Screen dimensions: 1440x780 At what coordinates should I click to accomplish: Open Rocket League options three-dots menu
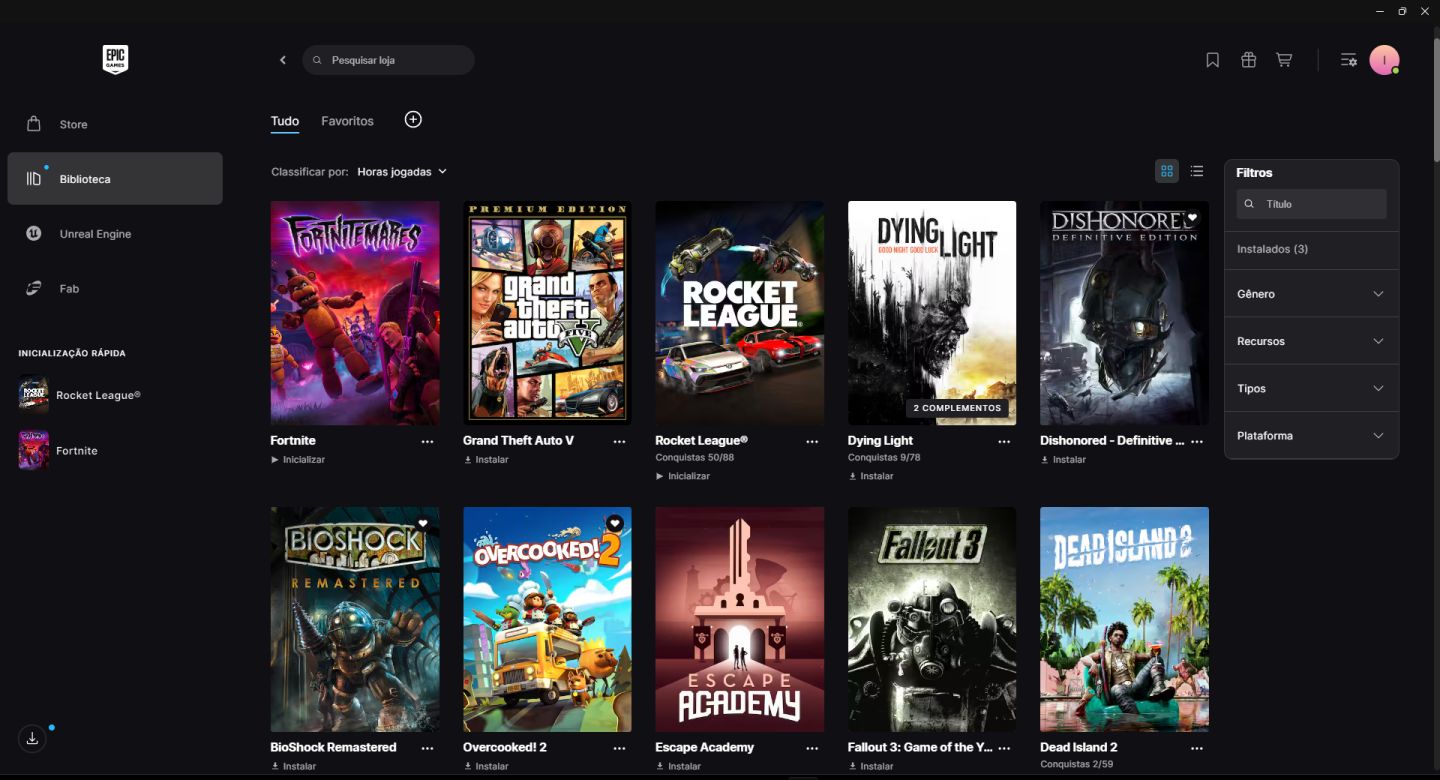(x=812, y=441)
